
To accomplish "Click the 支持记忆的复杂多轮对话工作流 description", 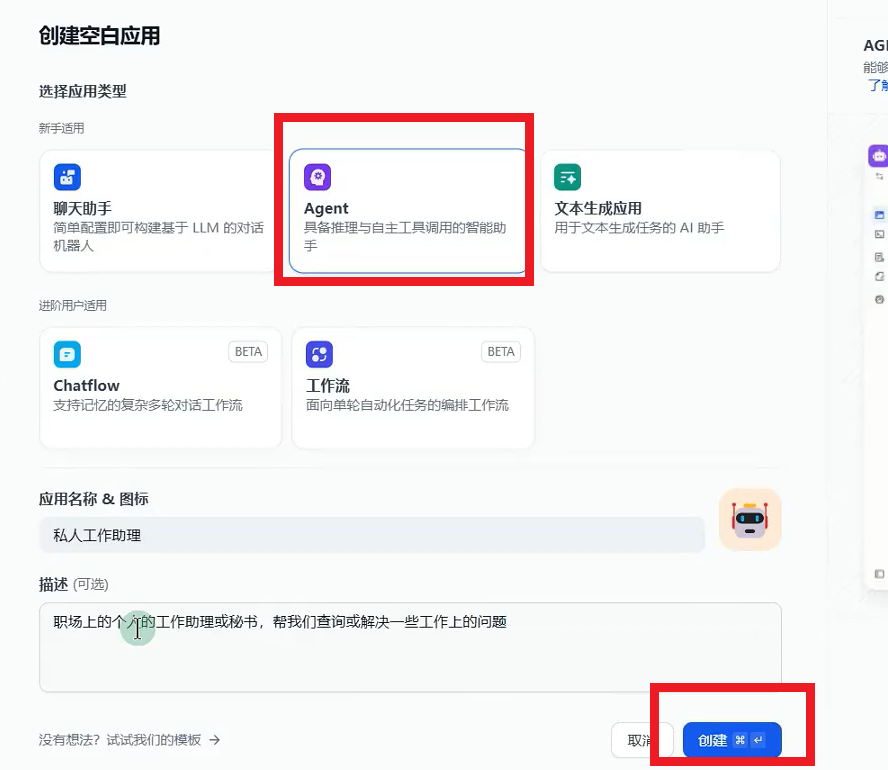I will pos(148,405).
